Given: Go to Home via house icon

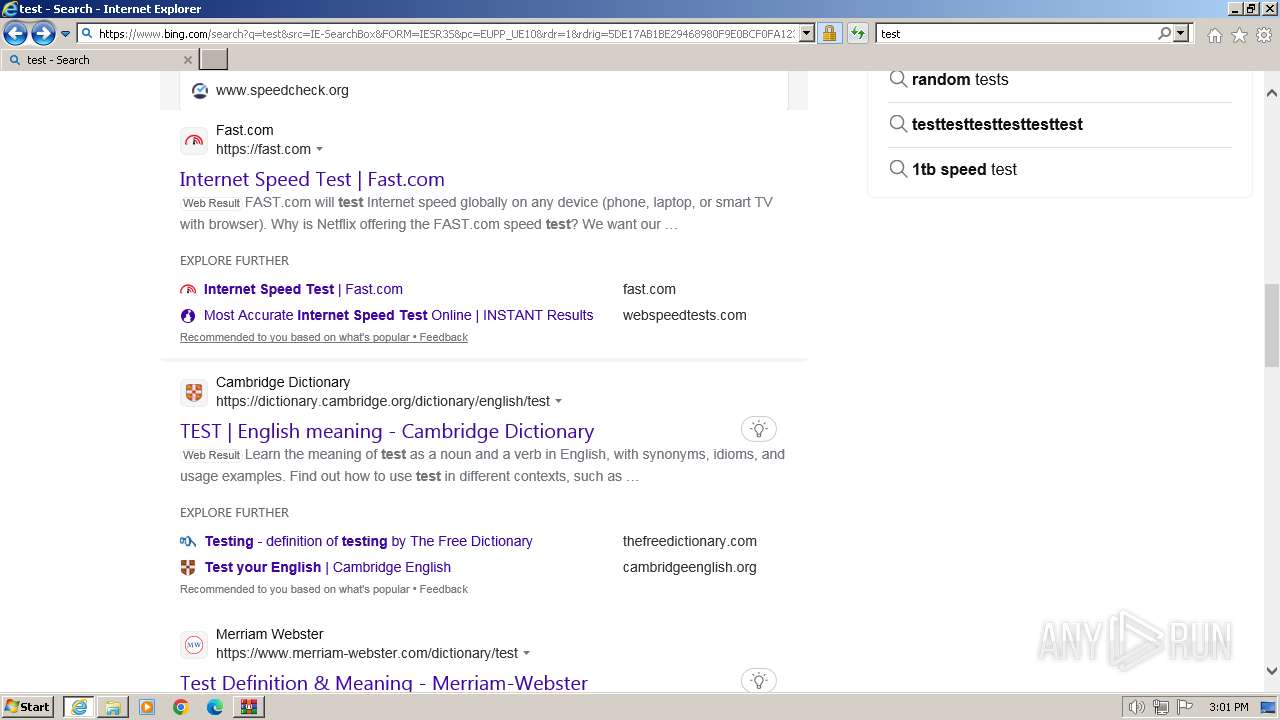Looking at the screenshot, I should (1214, 35).
